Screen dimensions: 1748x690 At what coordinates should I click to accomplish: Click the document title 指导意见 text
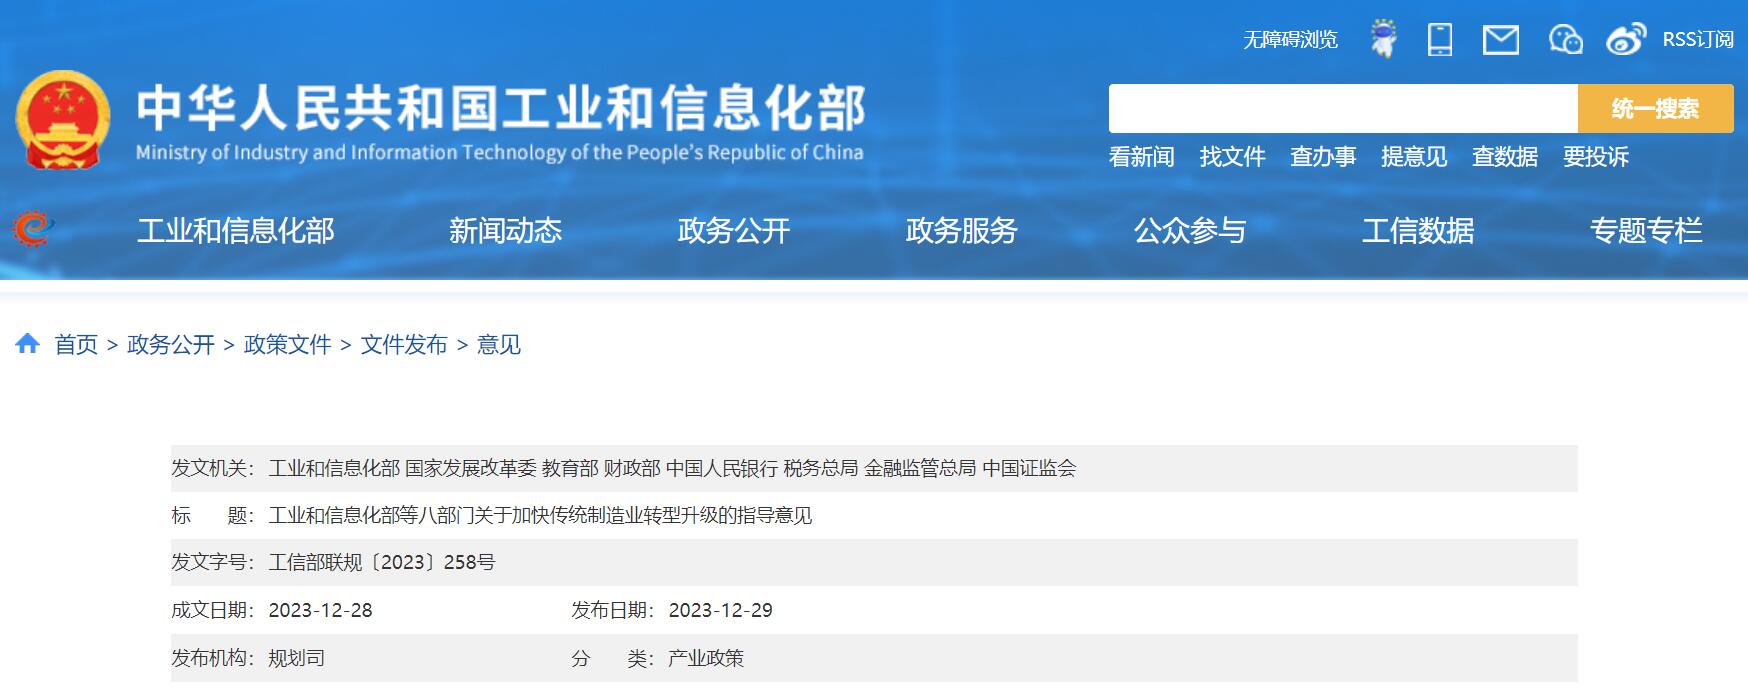click(x=540, y=515)
